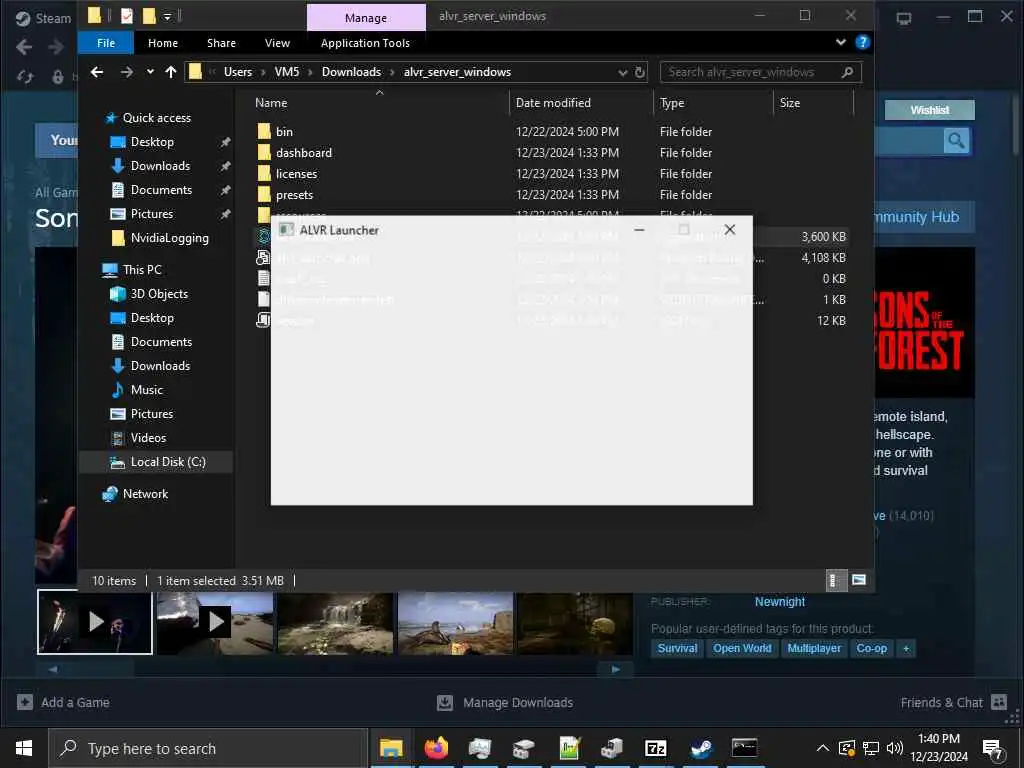The width and height of the screenshot is (1024, 768).
Task: Open Quick Access Toolbar customize dropdown
Action: (167, 16)
